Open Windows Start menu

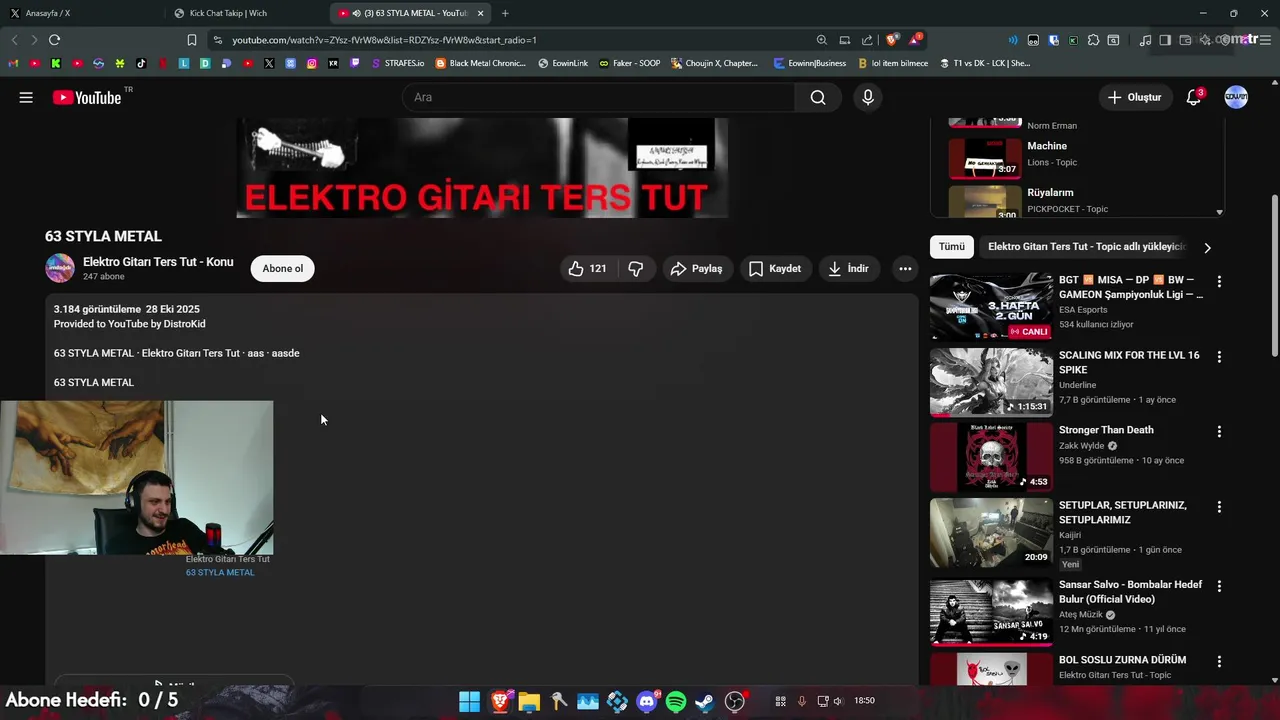tap(469, 702)
